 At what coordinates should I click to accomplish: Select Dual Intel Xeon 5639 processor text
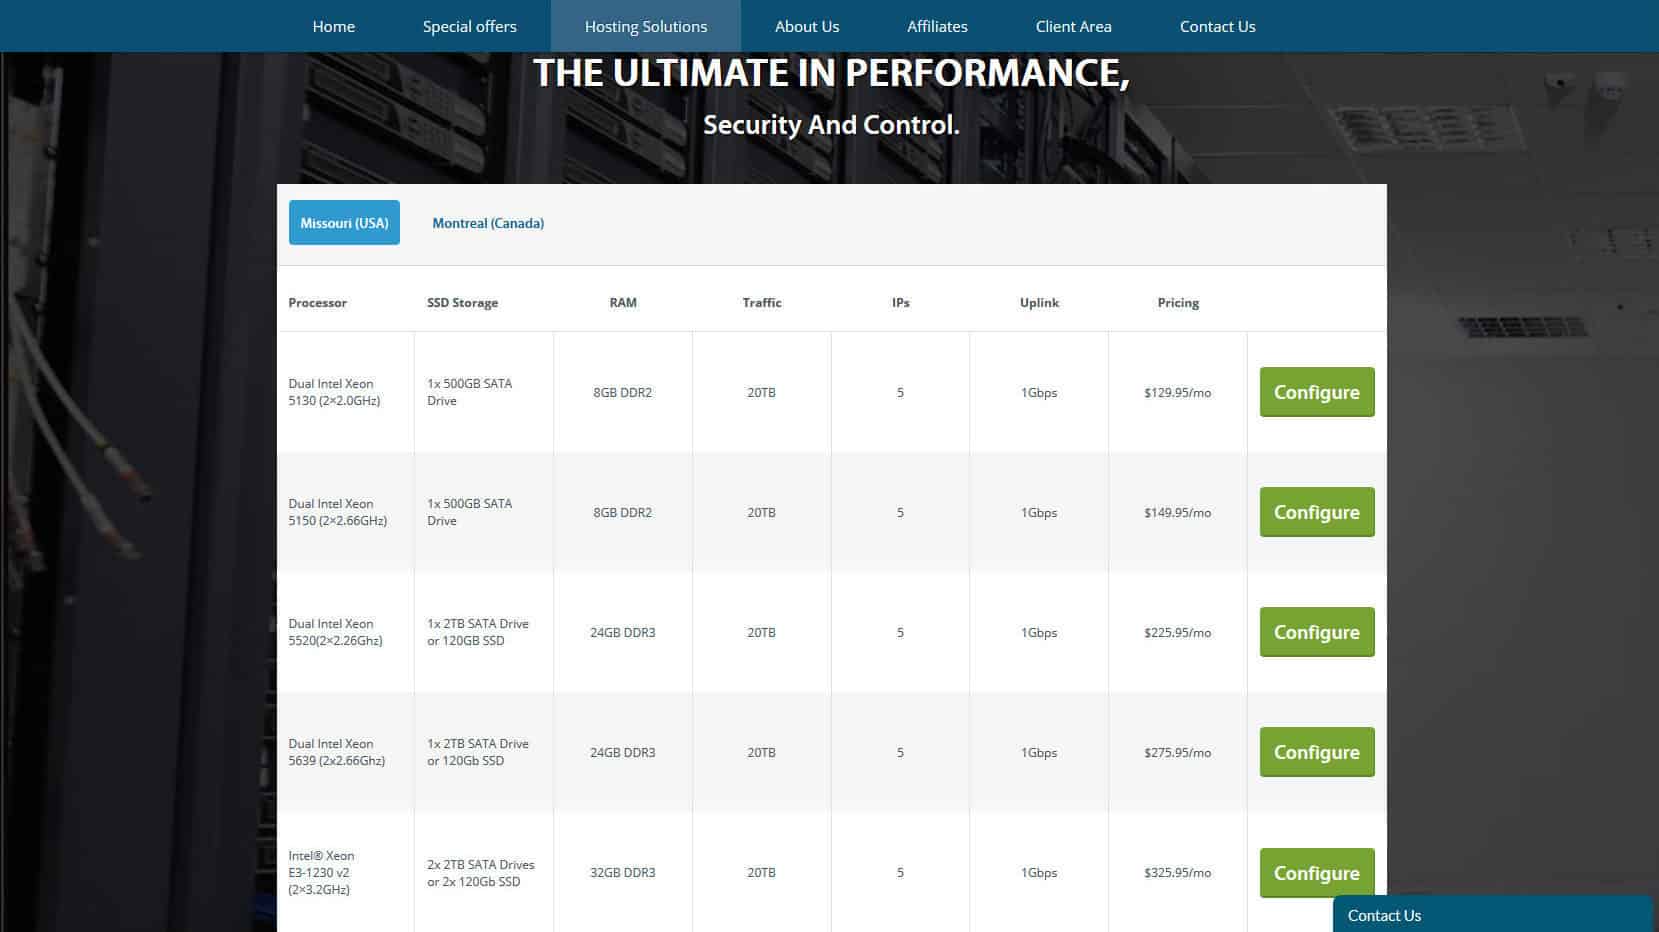pos(336,752)
